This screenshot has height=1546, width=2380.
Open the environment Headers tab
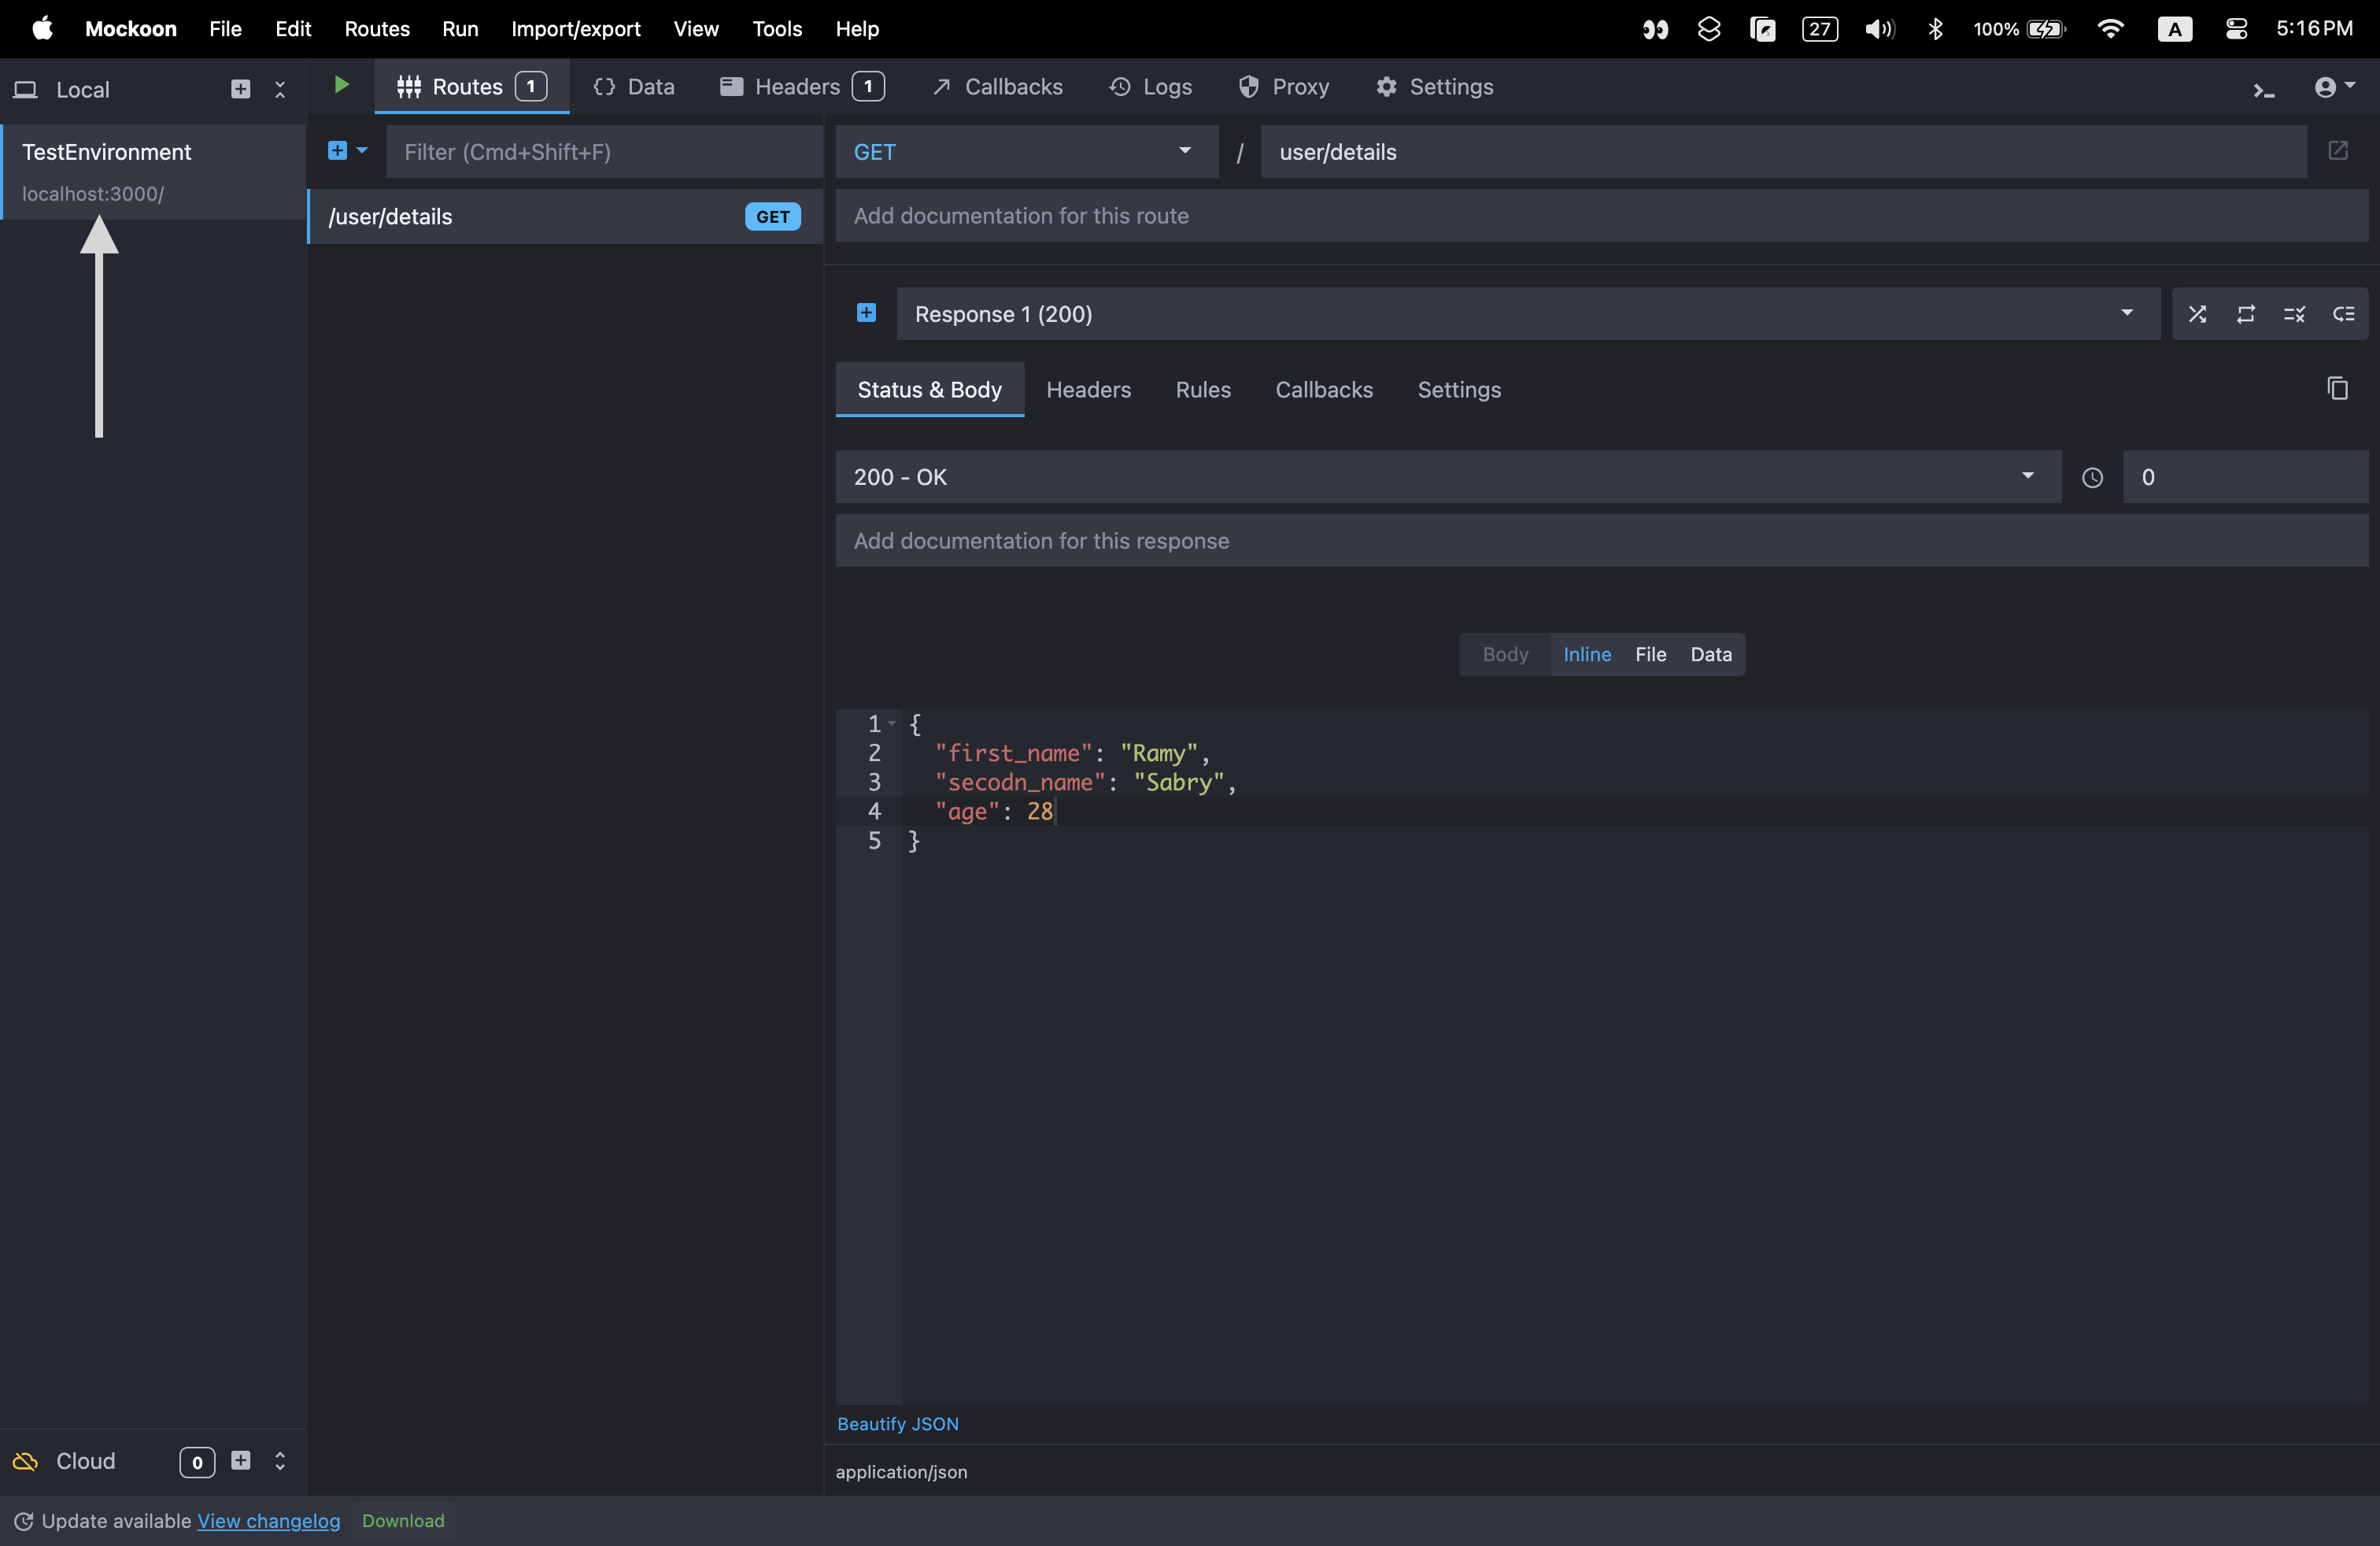click(801, 87)
